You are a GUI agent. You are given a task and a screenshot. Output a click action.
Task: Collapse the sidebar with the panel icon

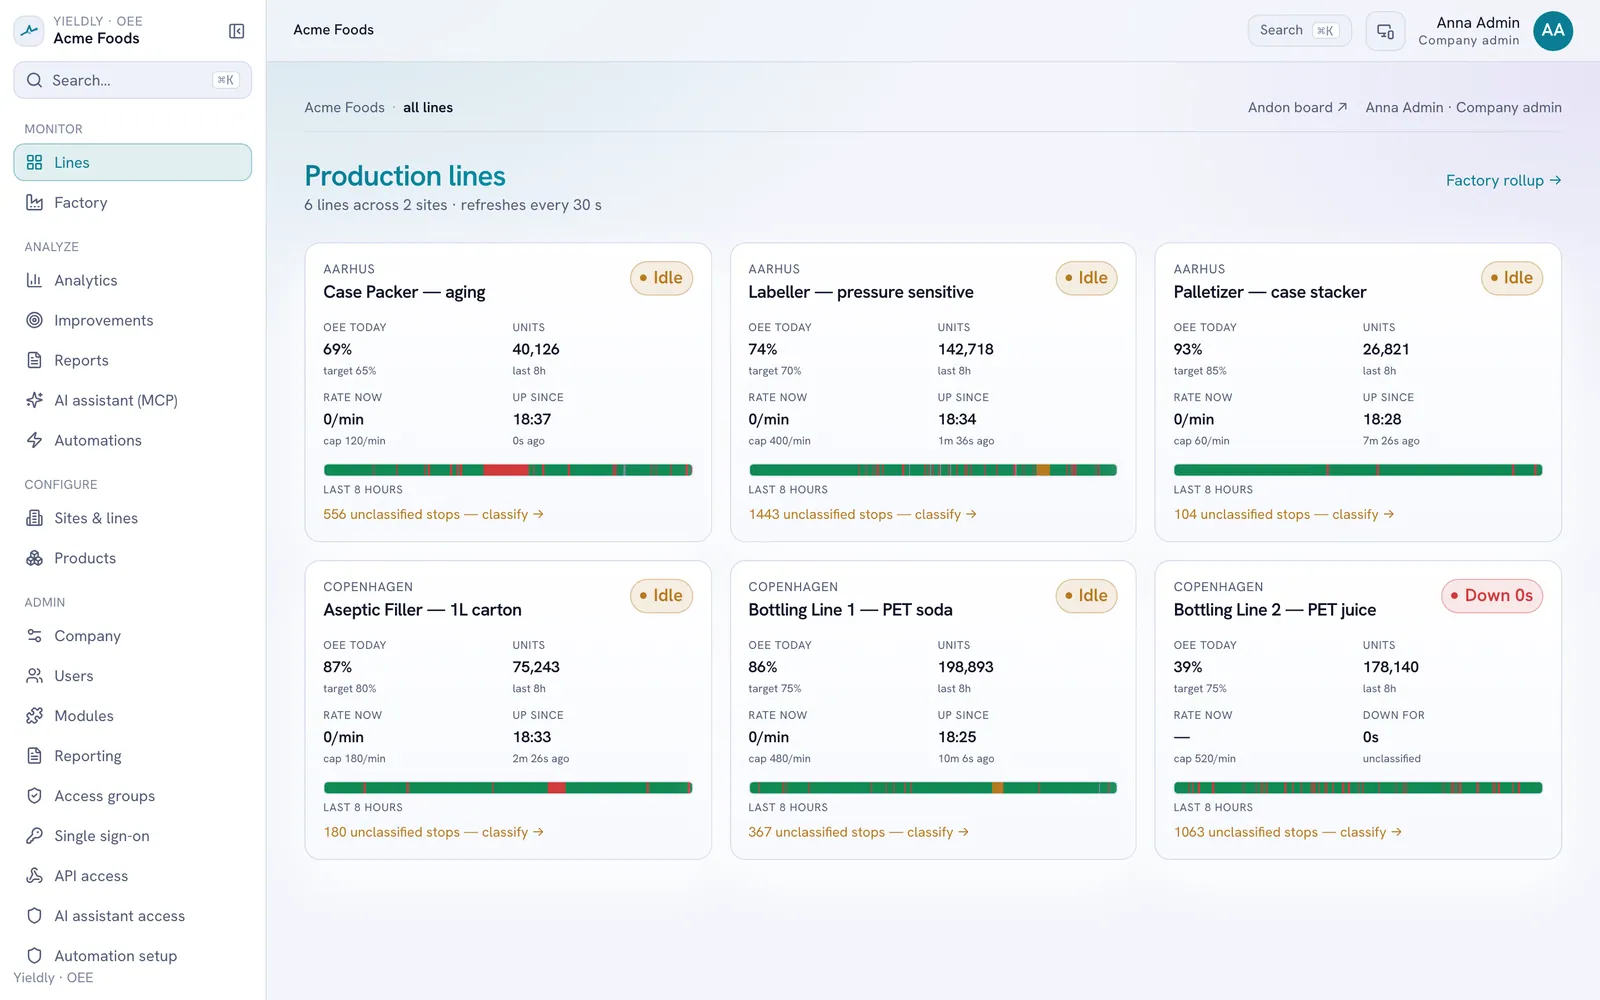tap(236, 31)
